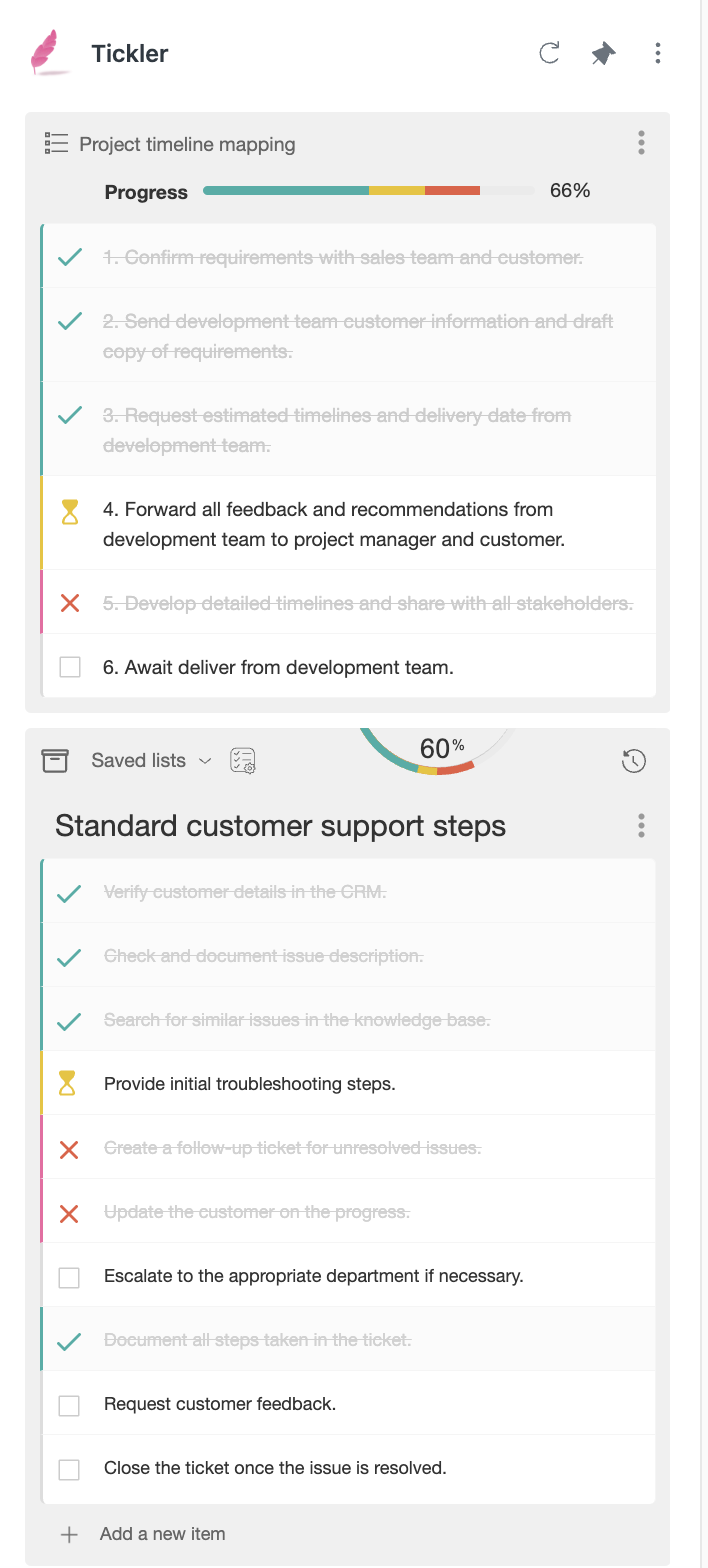Open the Standard customer support steps options menu
The width and height of the screenshot is (708, 1568).
point(641,825)
